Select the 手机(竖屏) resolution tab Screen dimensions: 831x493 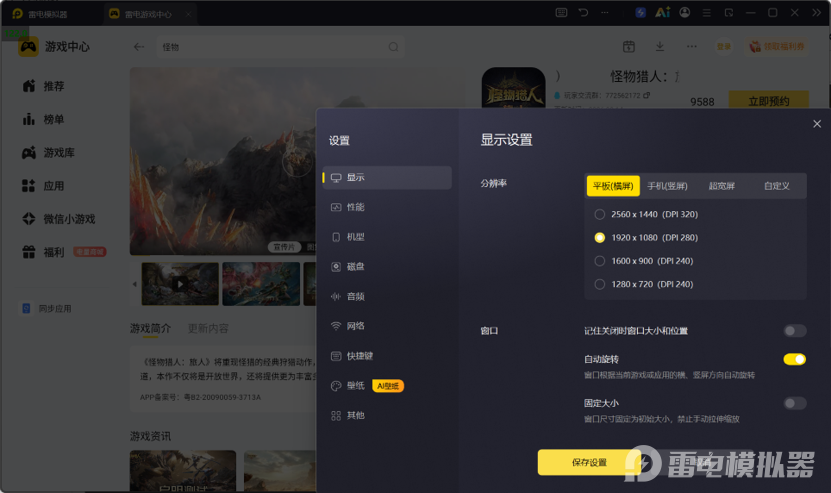(667, 186)
